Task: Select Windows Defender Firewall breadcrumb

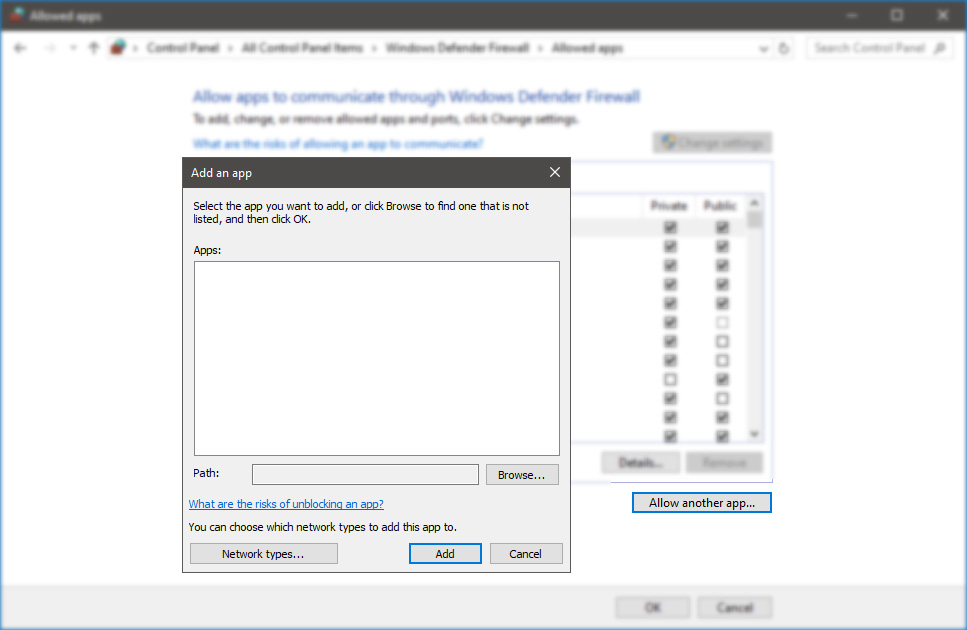Action: coord(458,48)
